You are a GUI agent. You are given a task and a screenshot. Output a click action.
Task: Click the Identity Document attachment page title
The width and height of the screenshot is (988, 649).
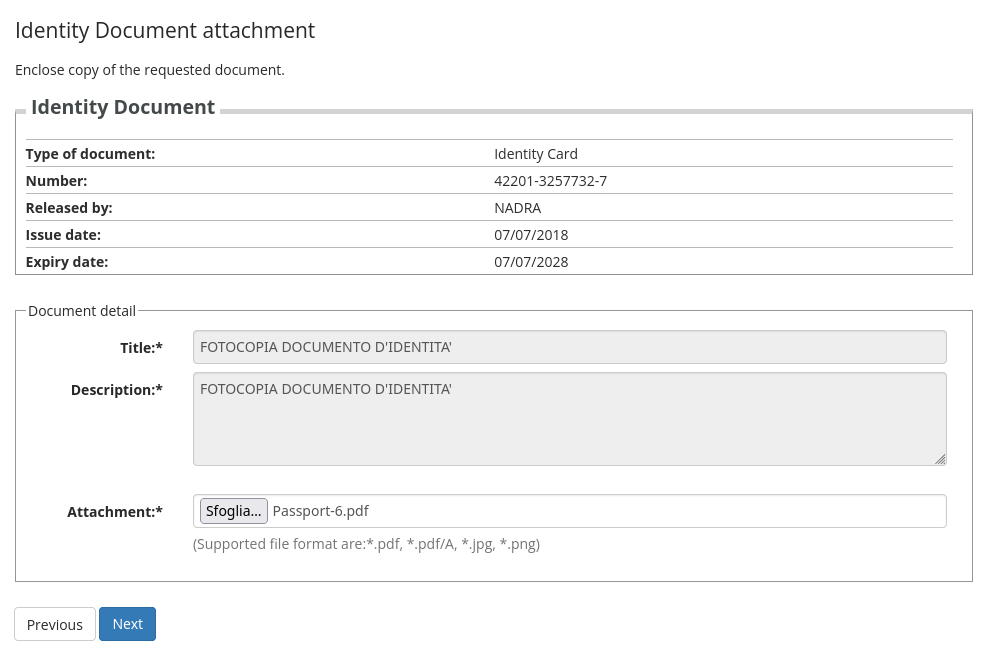tap(165, 30)
